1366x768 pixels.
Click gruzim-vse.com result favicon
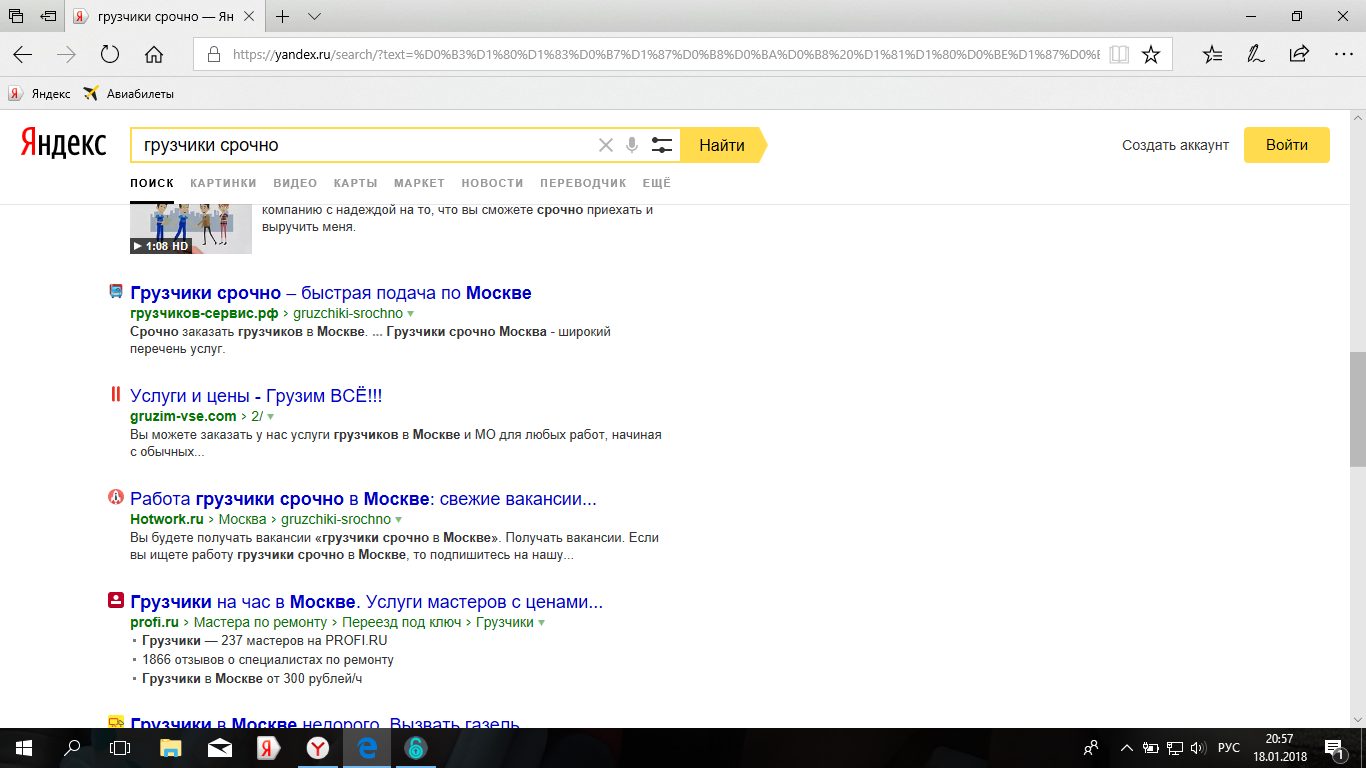pyautogui.click(x=116, y=395)
